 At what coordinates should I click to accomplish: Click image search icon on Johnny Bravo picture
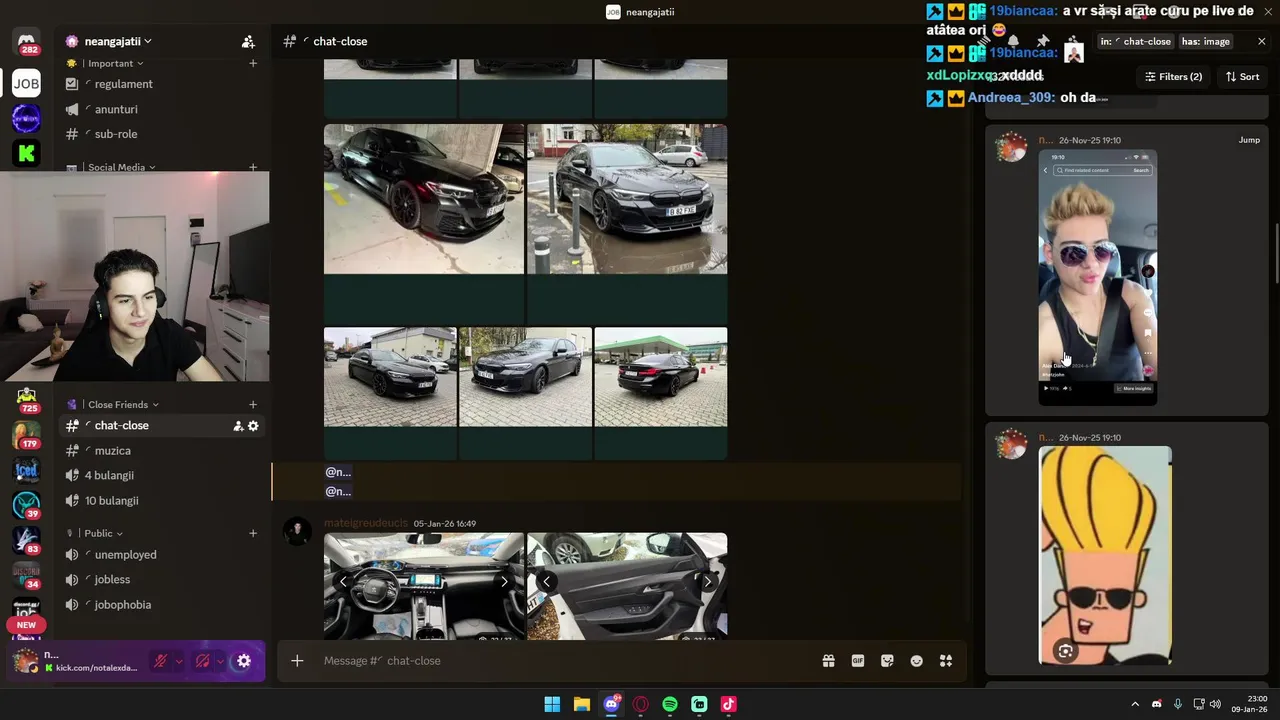[1065, 651]
